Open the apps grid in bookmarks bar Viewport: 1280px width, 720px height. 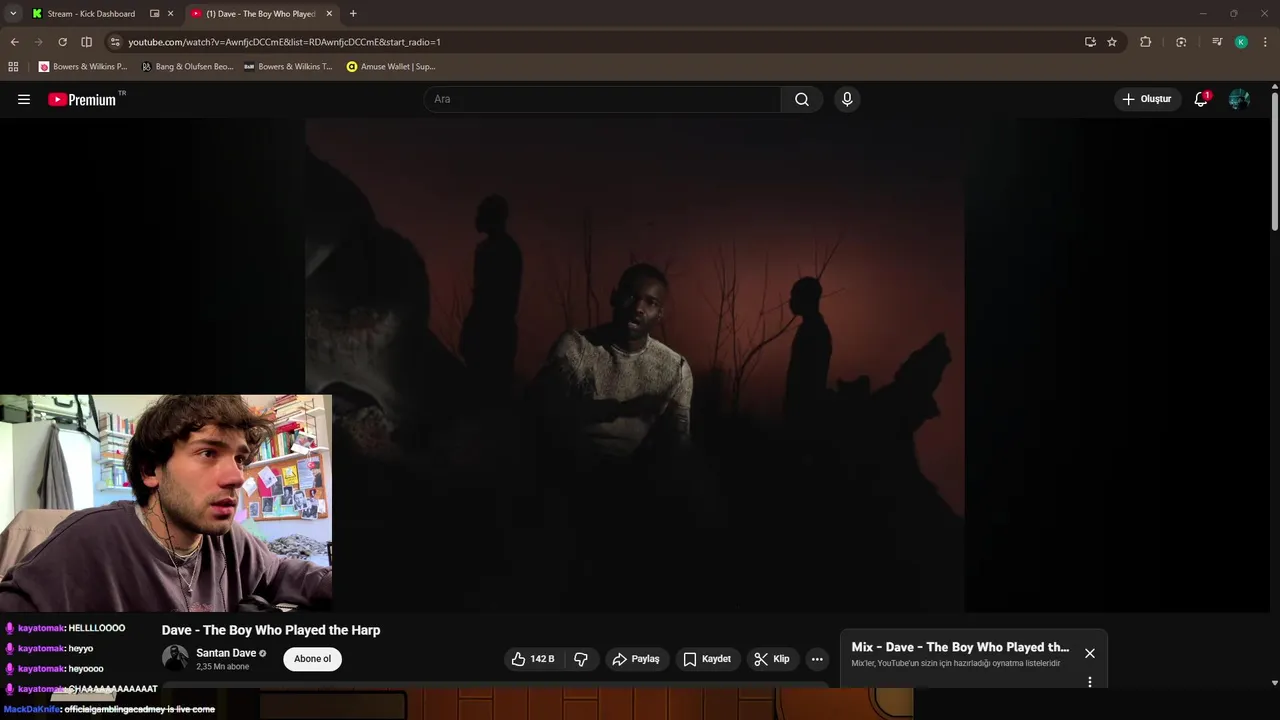[x=13, y=67]
